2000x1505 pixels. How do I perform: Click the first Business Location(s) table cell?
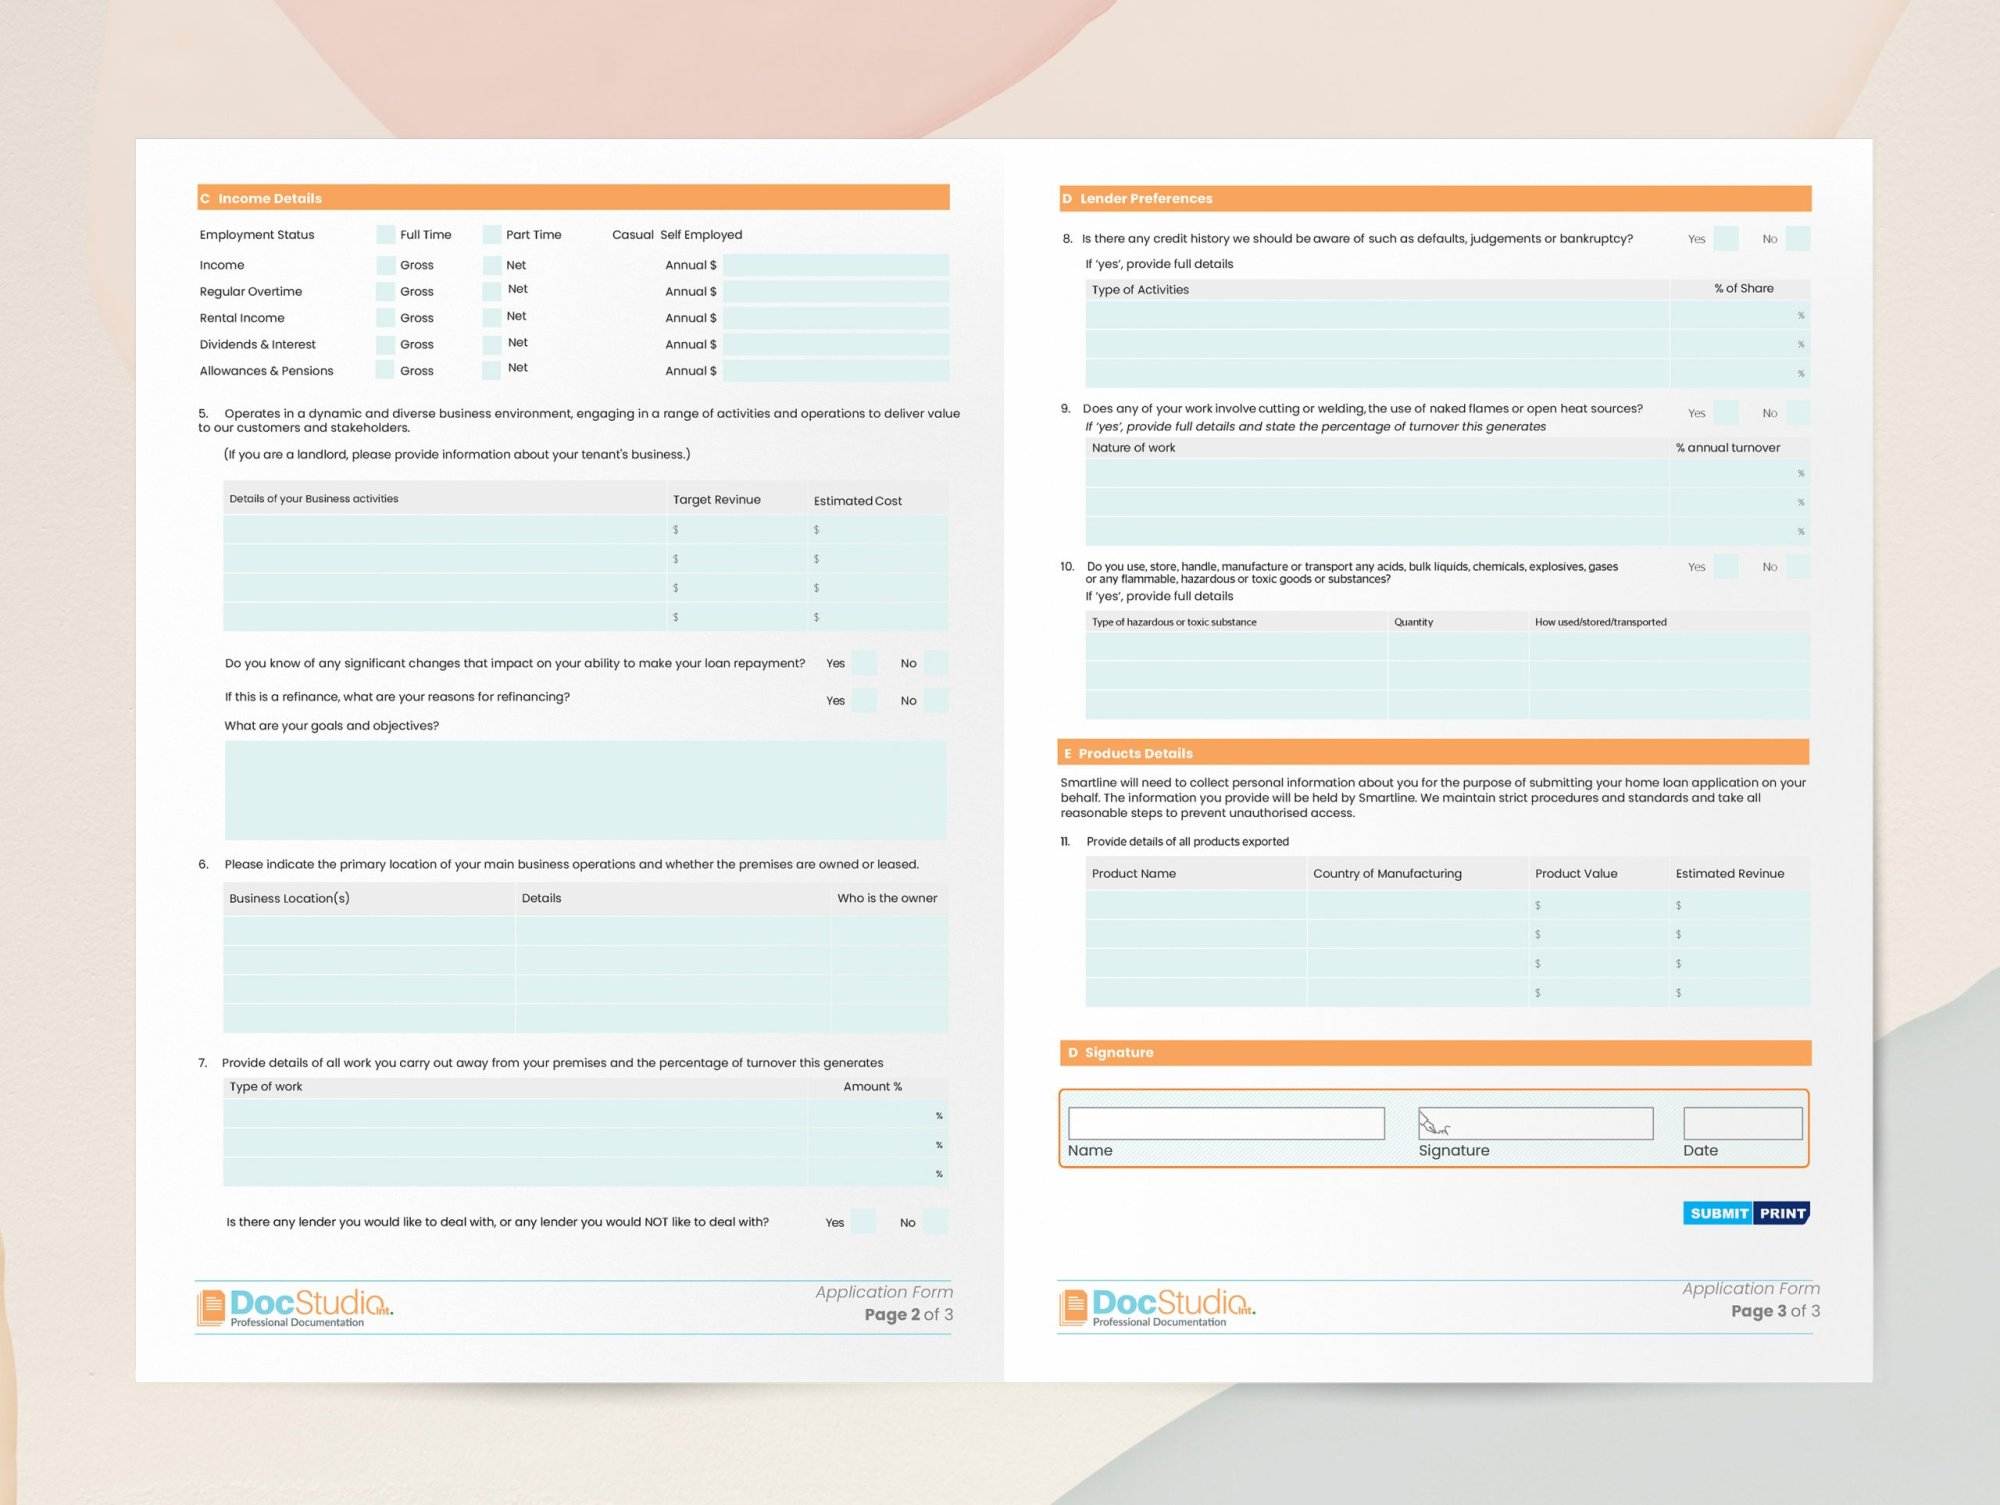point(368,931)
